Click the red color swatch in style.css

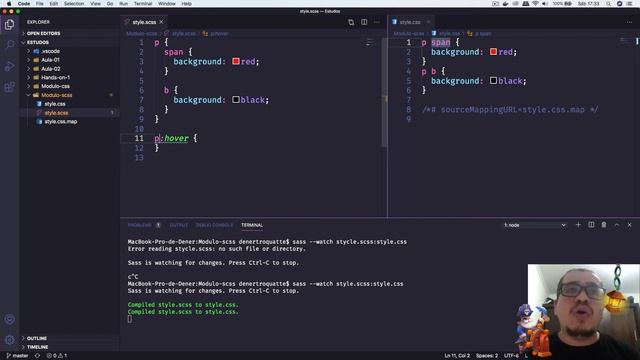pyautogui.click(x=493, y=51)
